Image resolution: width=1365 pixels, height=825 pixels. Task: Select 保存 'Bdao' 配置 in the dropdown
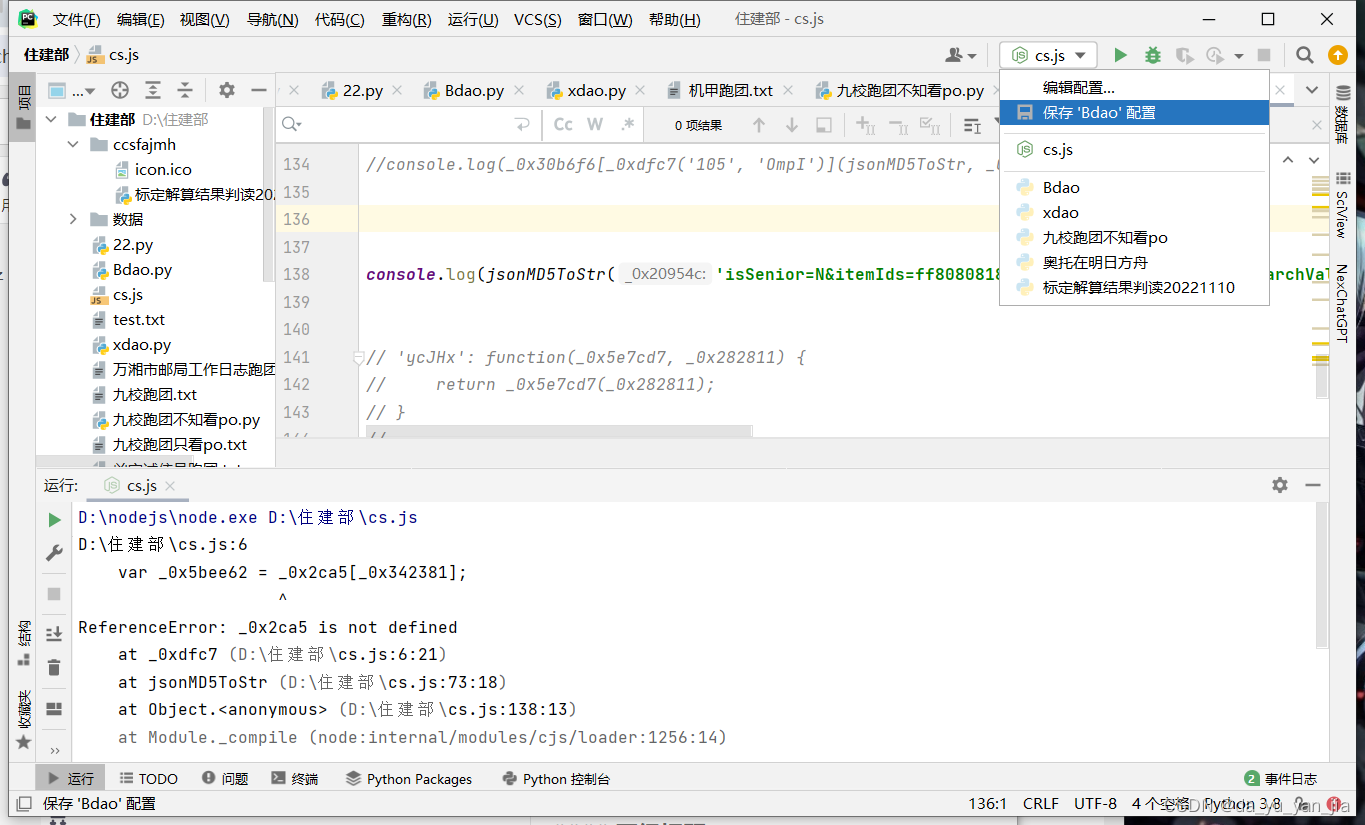tap(1100, 112)
